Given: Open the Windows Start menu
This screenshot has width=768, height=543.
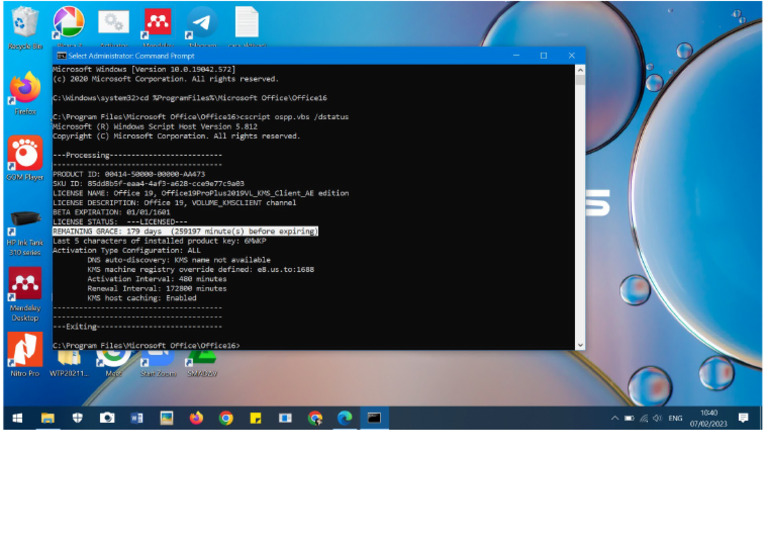Looking at the screenshot, I should tap(17, 418).
